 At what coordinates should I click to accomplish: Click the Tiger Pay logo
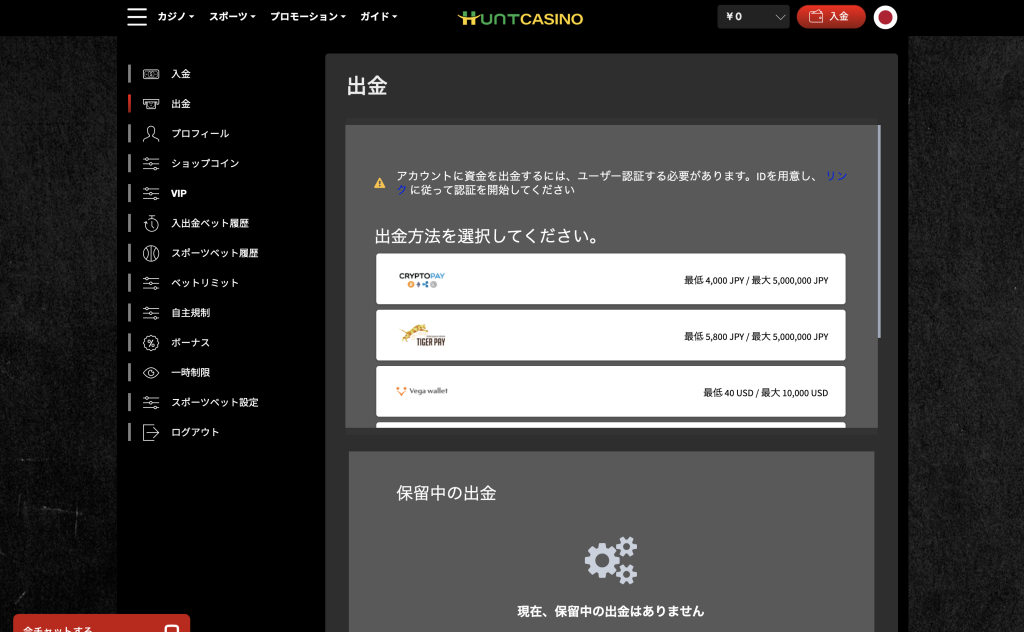[x=423, y=335]
